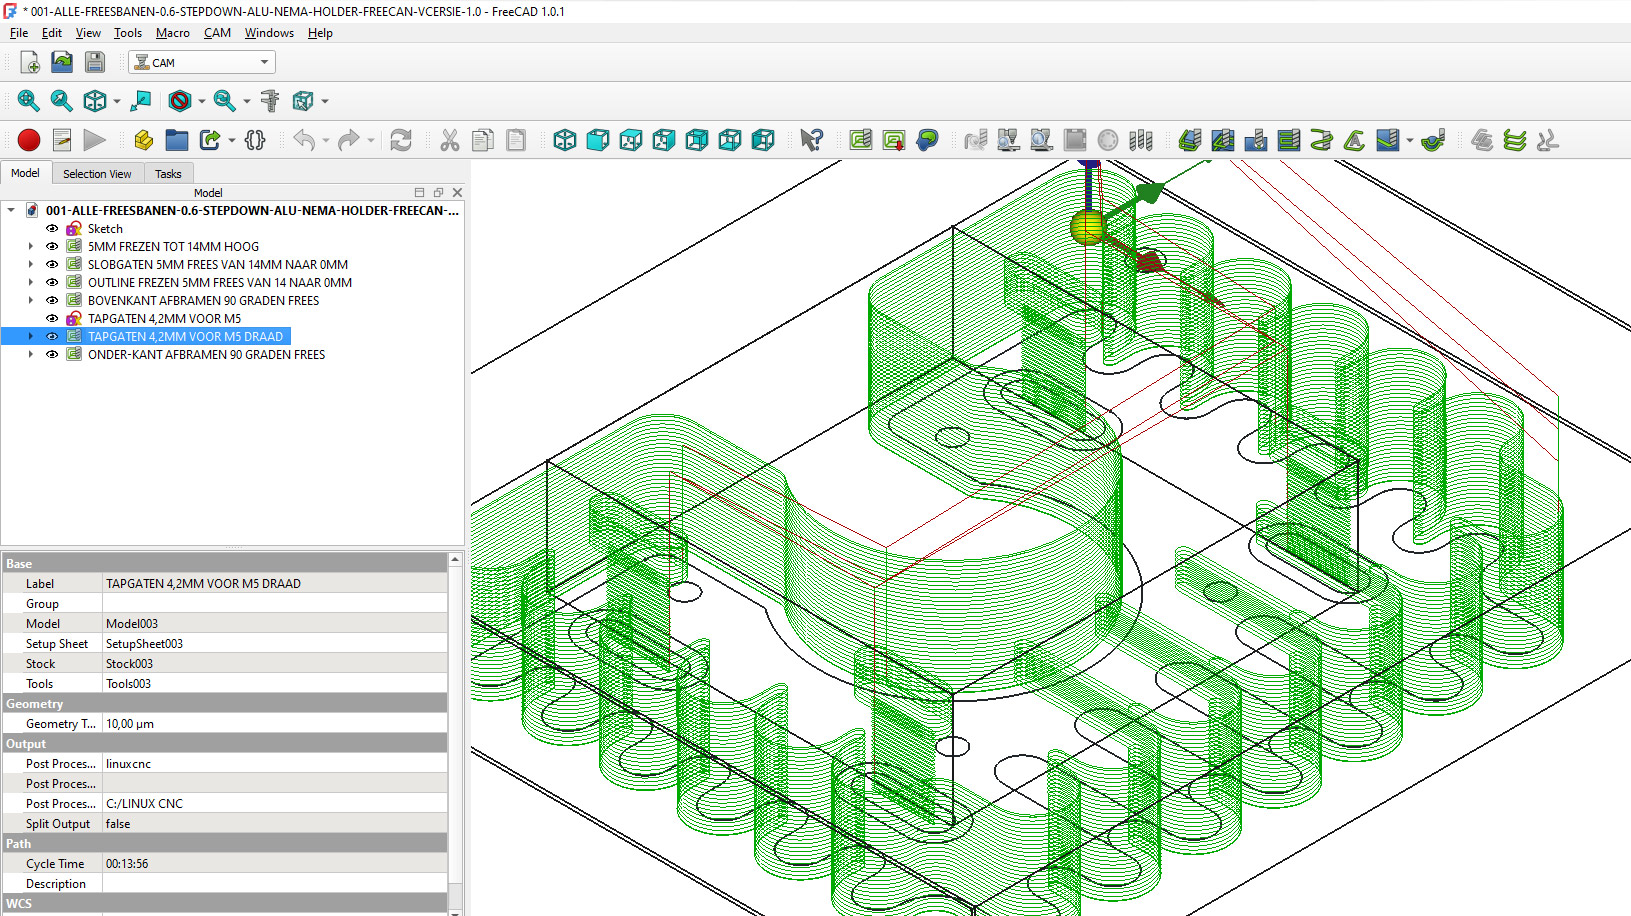This screenshot has height=916, width=1631.
Task: Select OUTLINE FREZEN 5MM FREES tree item
Action: tap(219, 283)
